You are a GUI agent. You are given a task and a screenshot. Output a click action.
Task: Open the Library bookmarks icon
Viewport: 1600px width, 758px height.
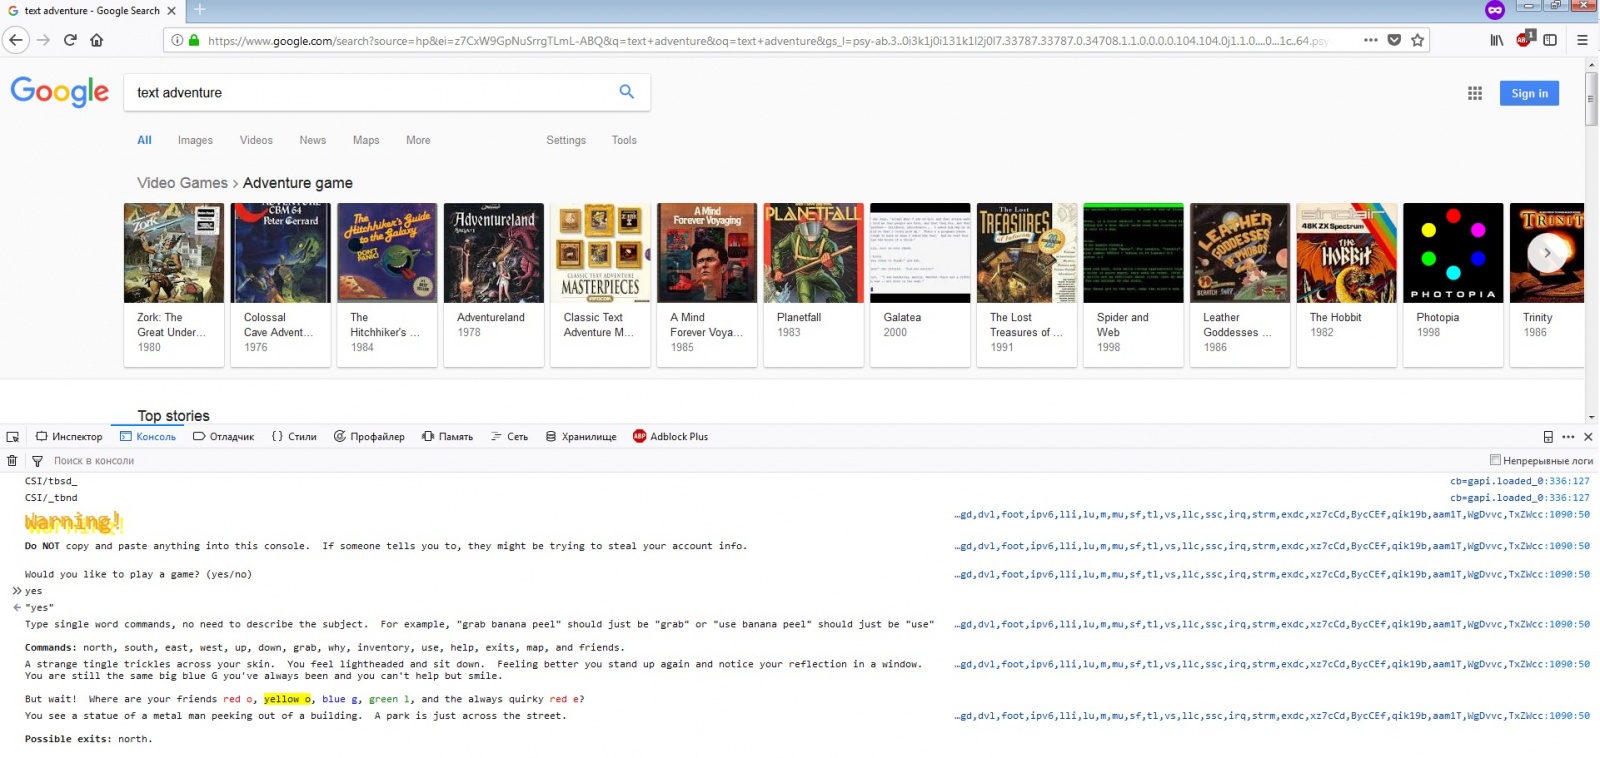click(x=1497, y=40)
